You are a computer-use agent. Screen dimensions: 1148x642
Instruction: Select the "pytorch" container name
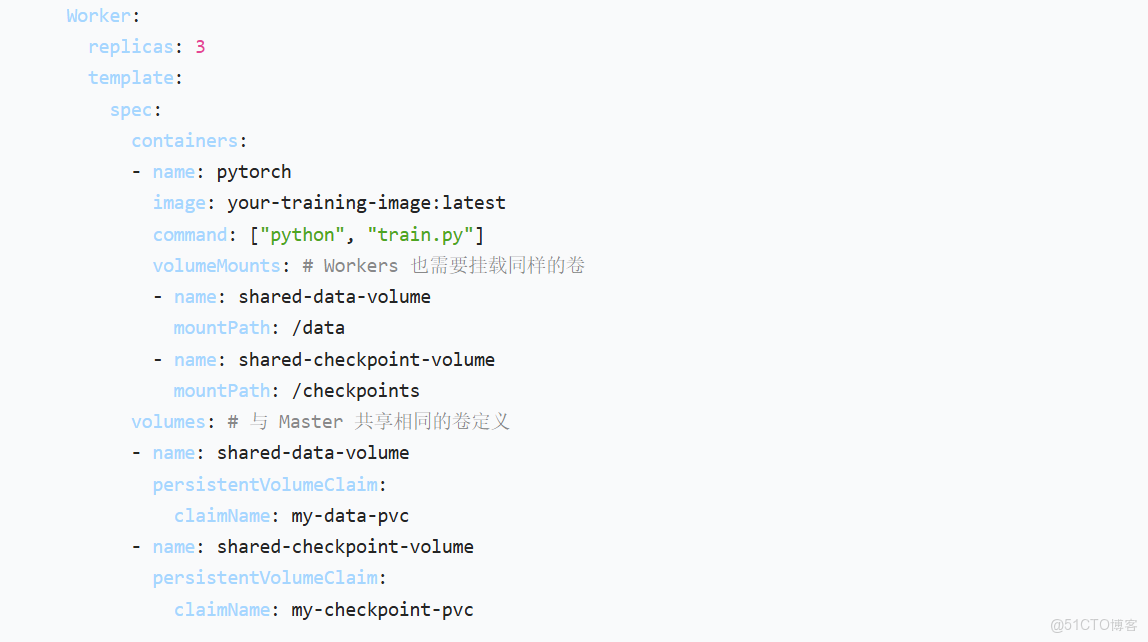pos(254,172)
